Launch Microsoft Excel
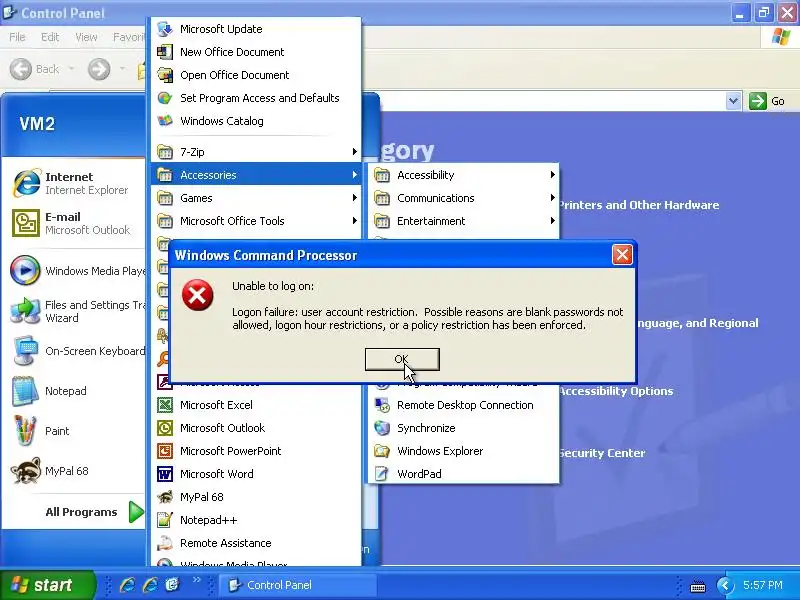The width and height of the screenshot is (800, 600). coord(256,405)
